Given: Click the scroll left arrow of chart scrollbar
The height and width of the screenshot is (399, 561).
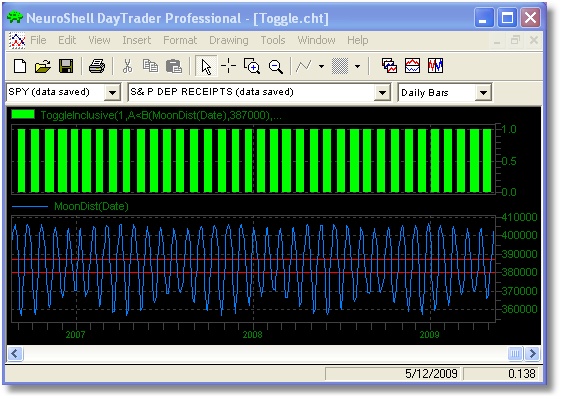Looking at the screenshot, I should point(15,354).
